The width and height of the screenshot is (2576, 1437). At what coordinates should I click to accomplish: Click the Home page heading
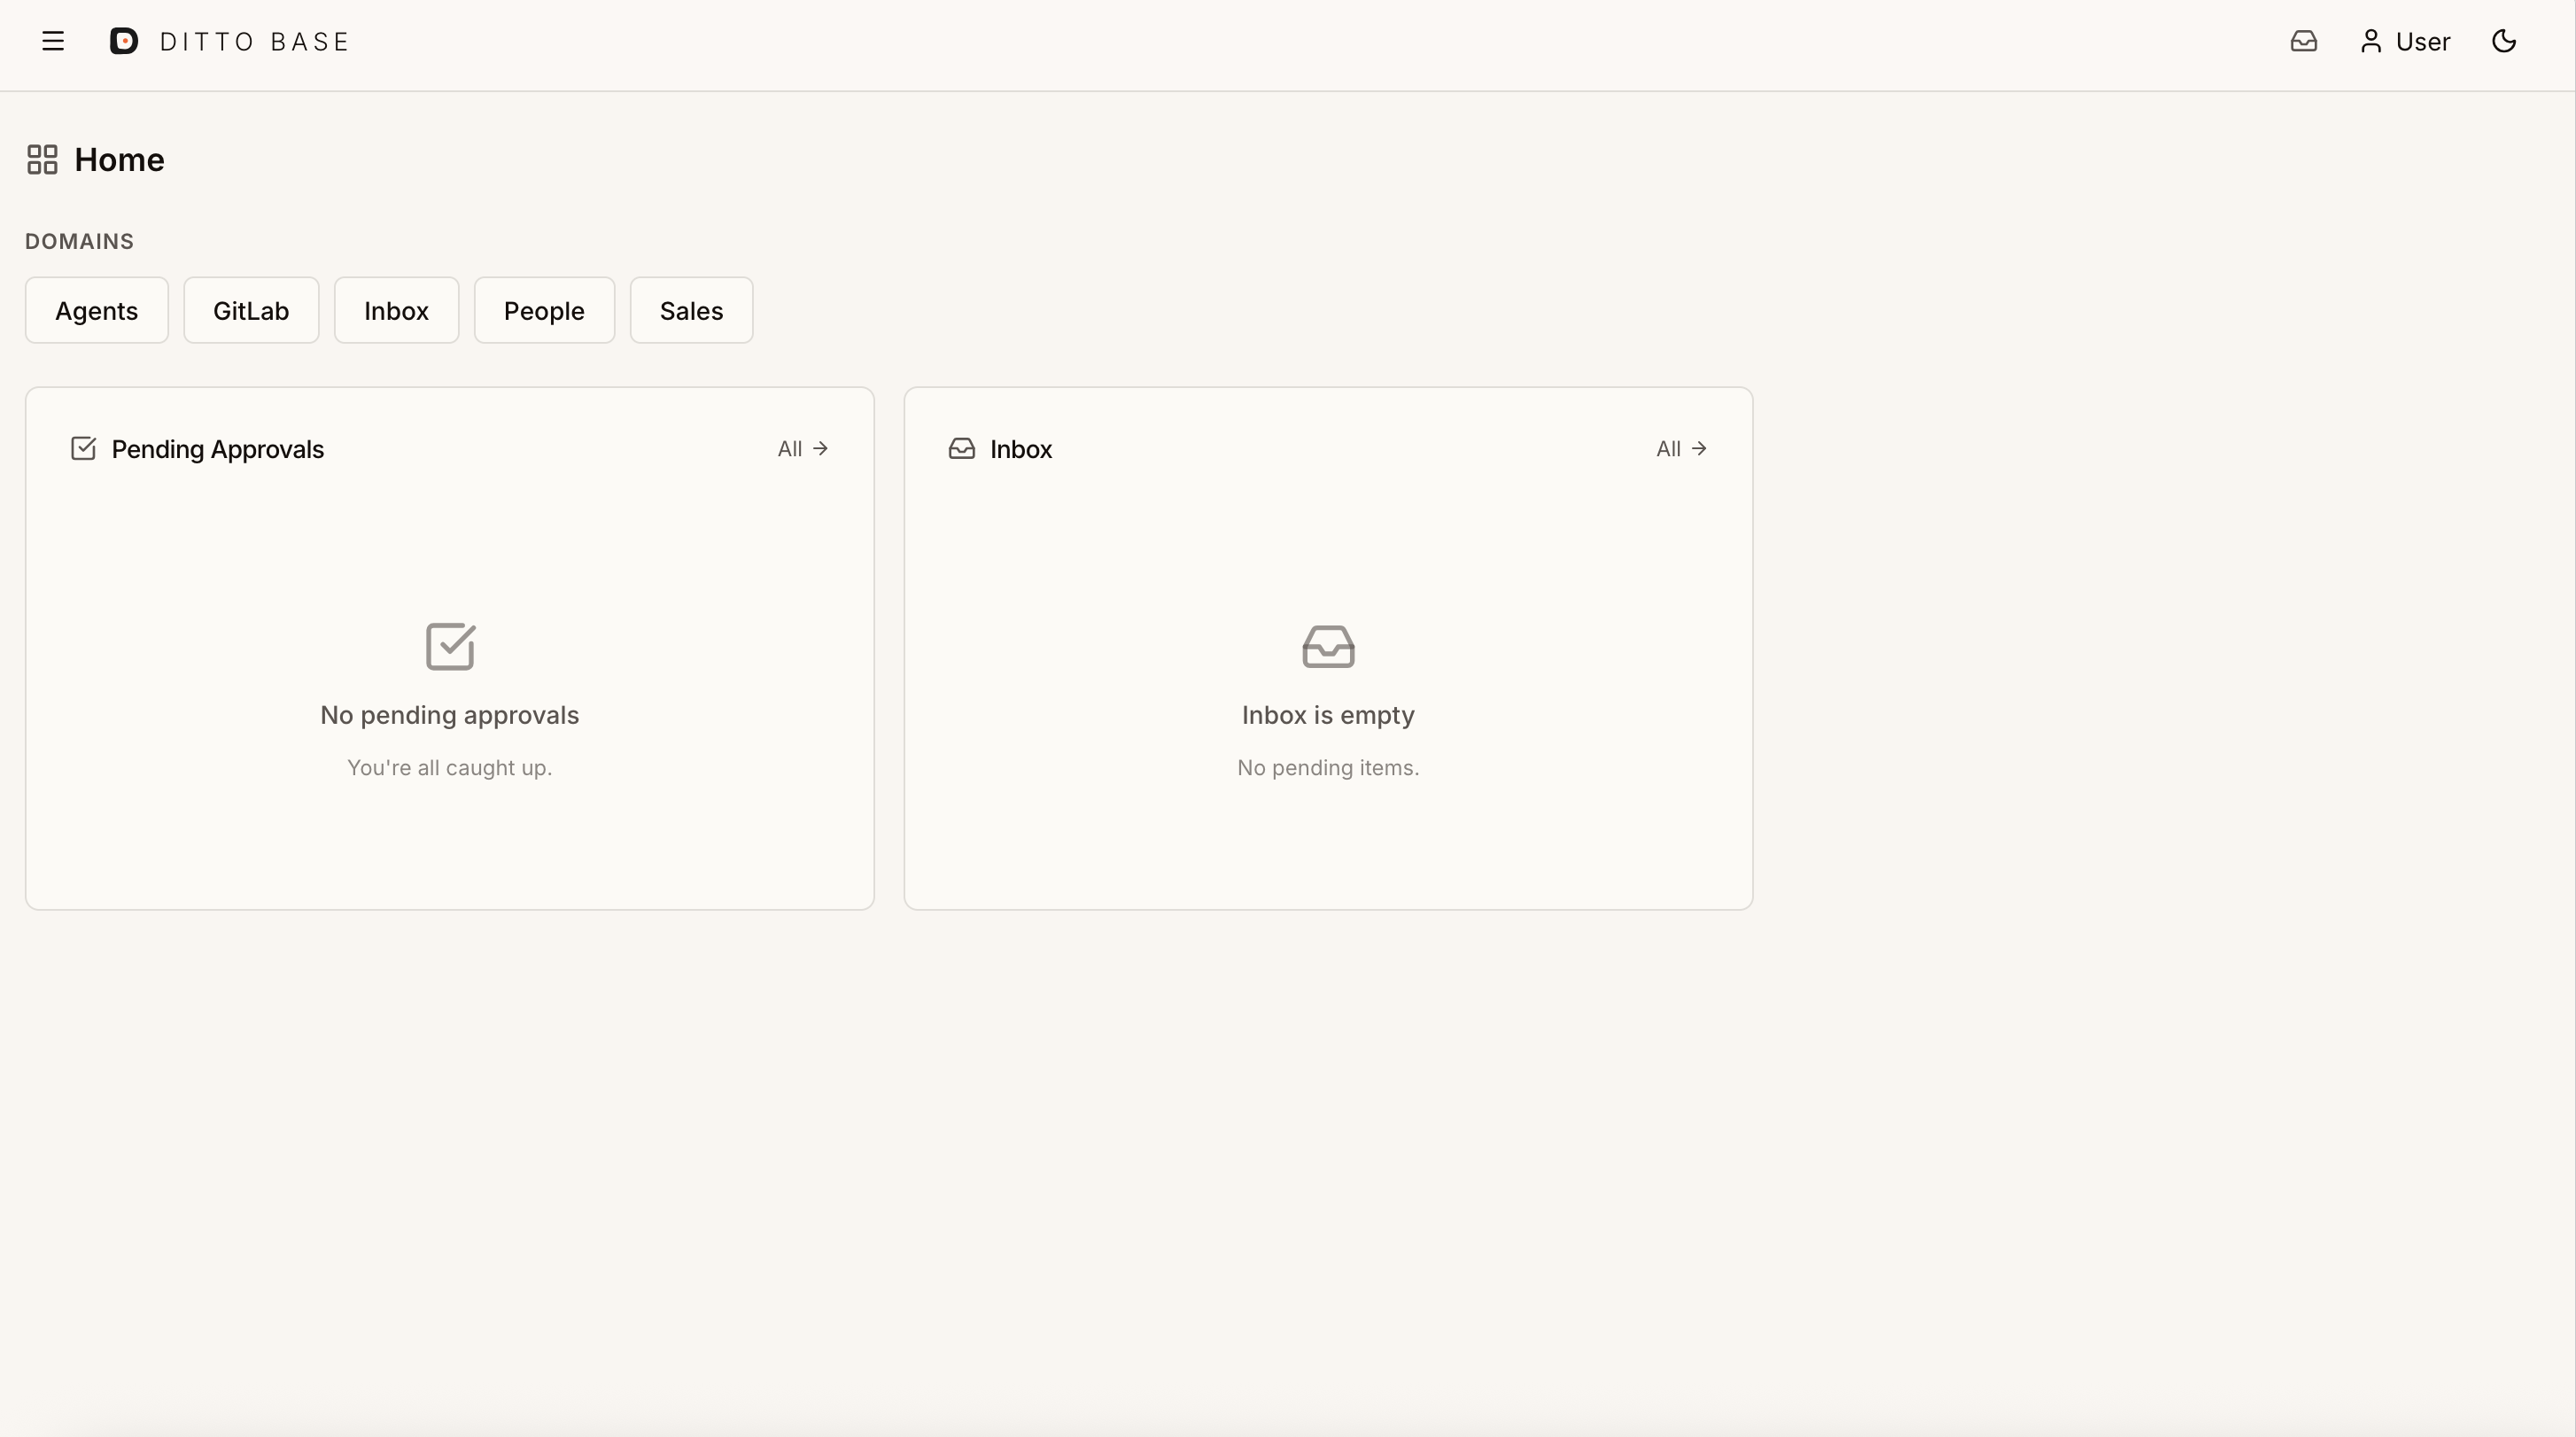(x=120, y=159)
